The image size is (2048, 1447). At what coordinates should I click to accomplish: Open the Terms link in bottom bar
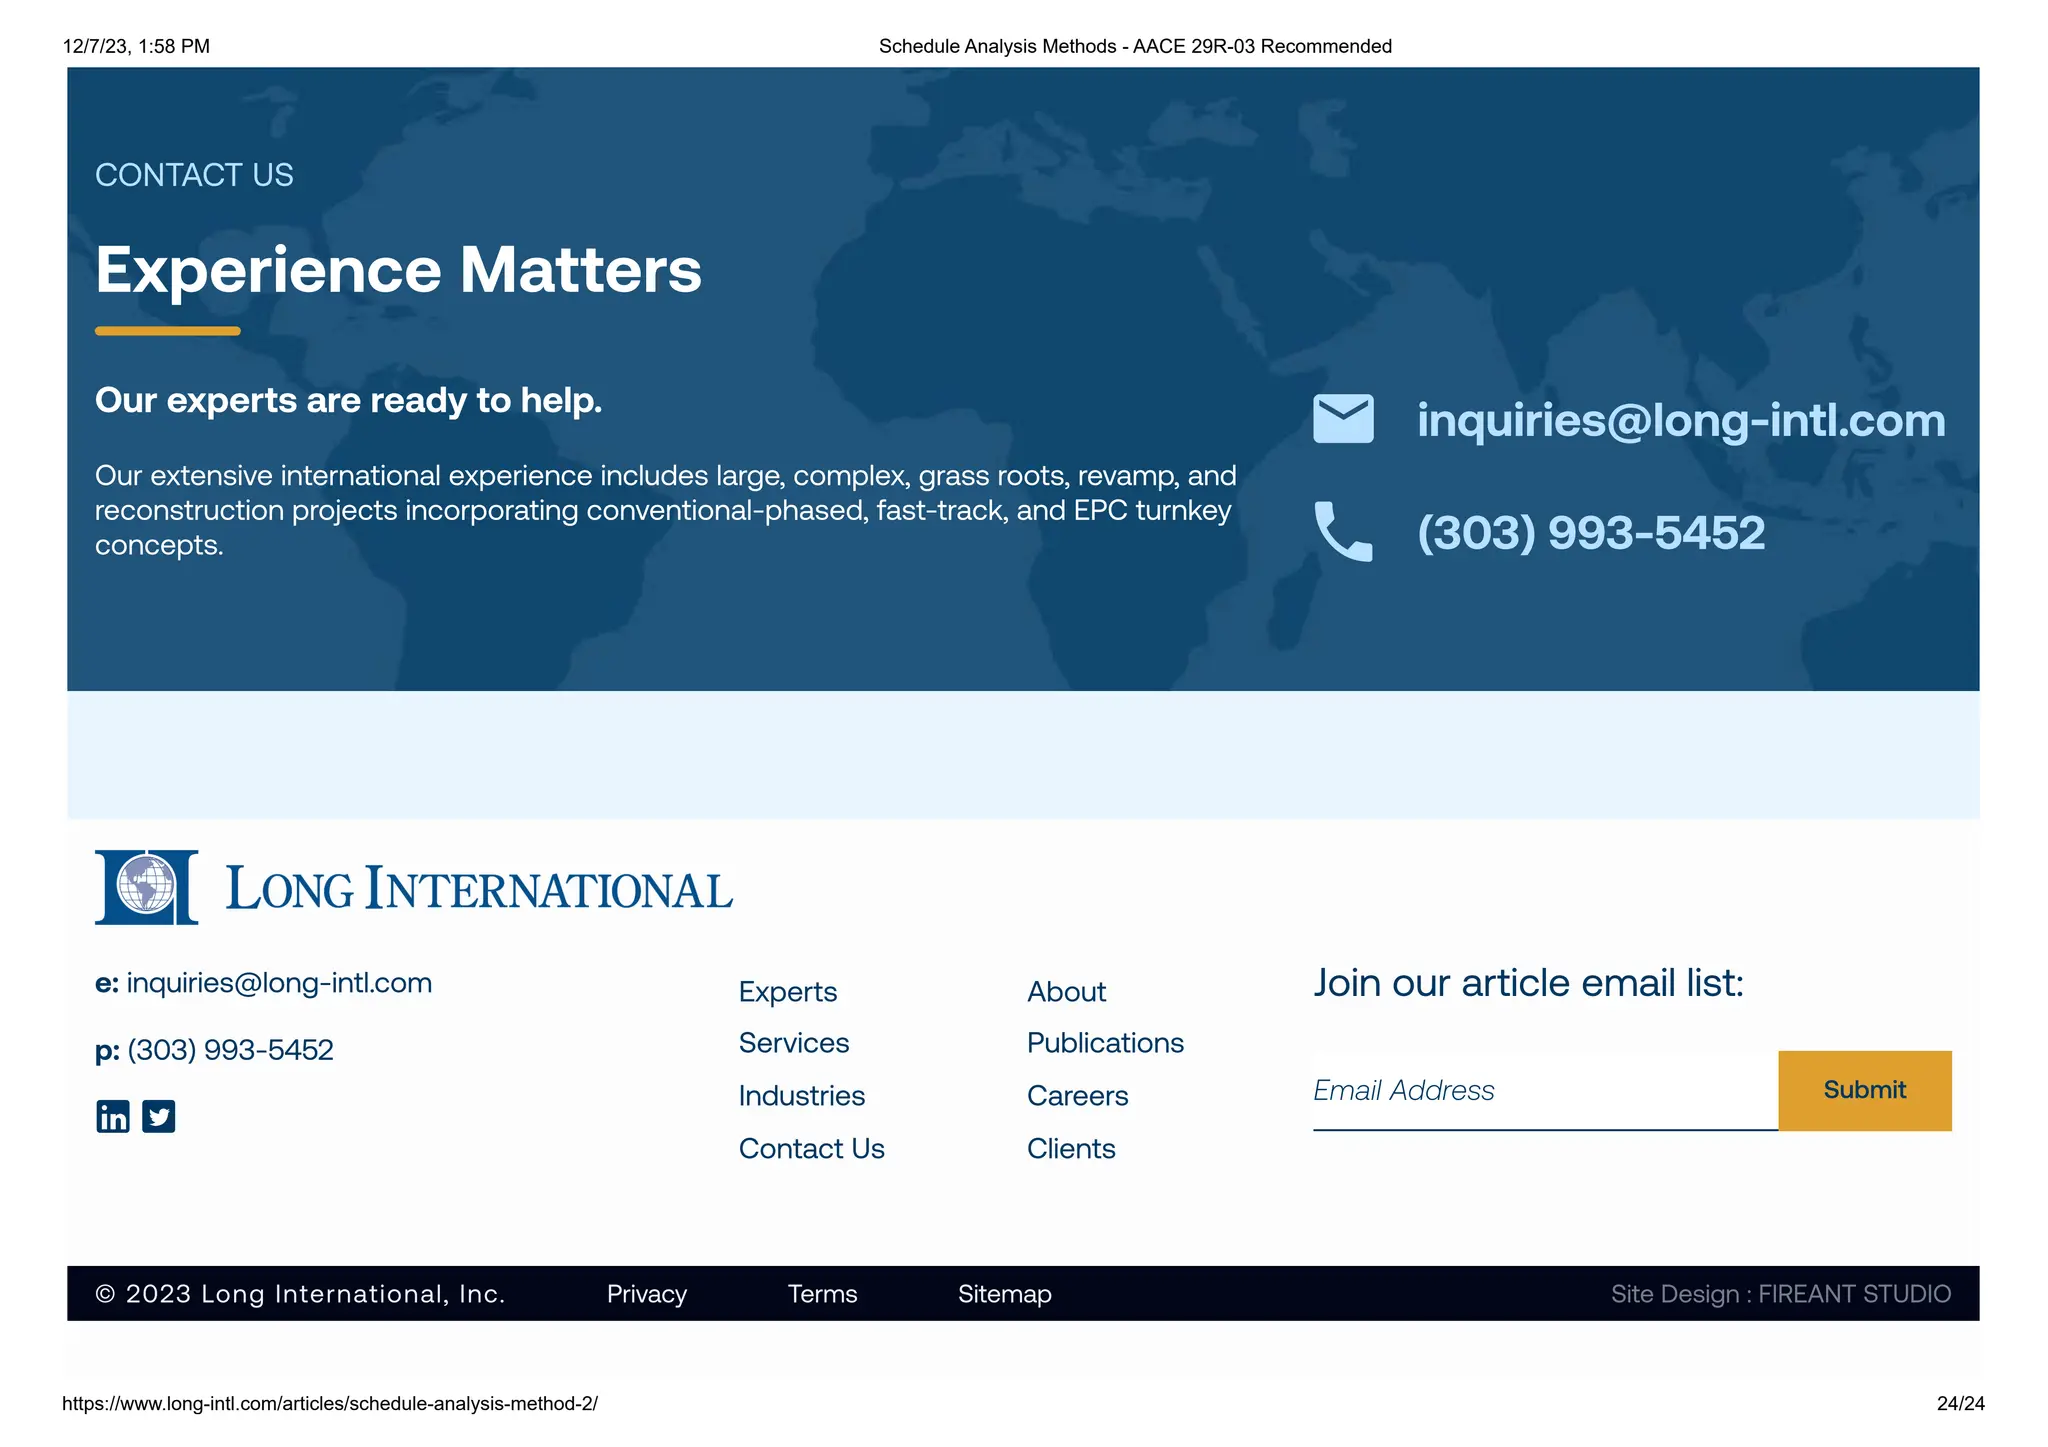click(822, 1294)
